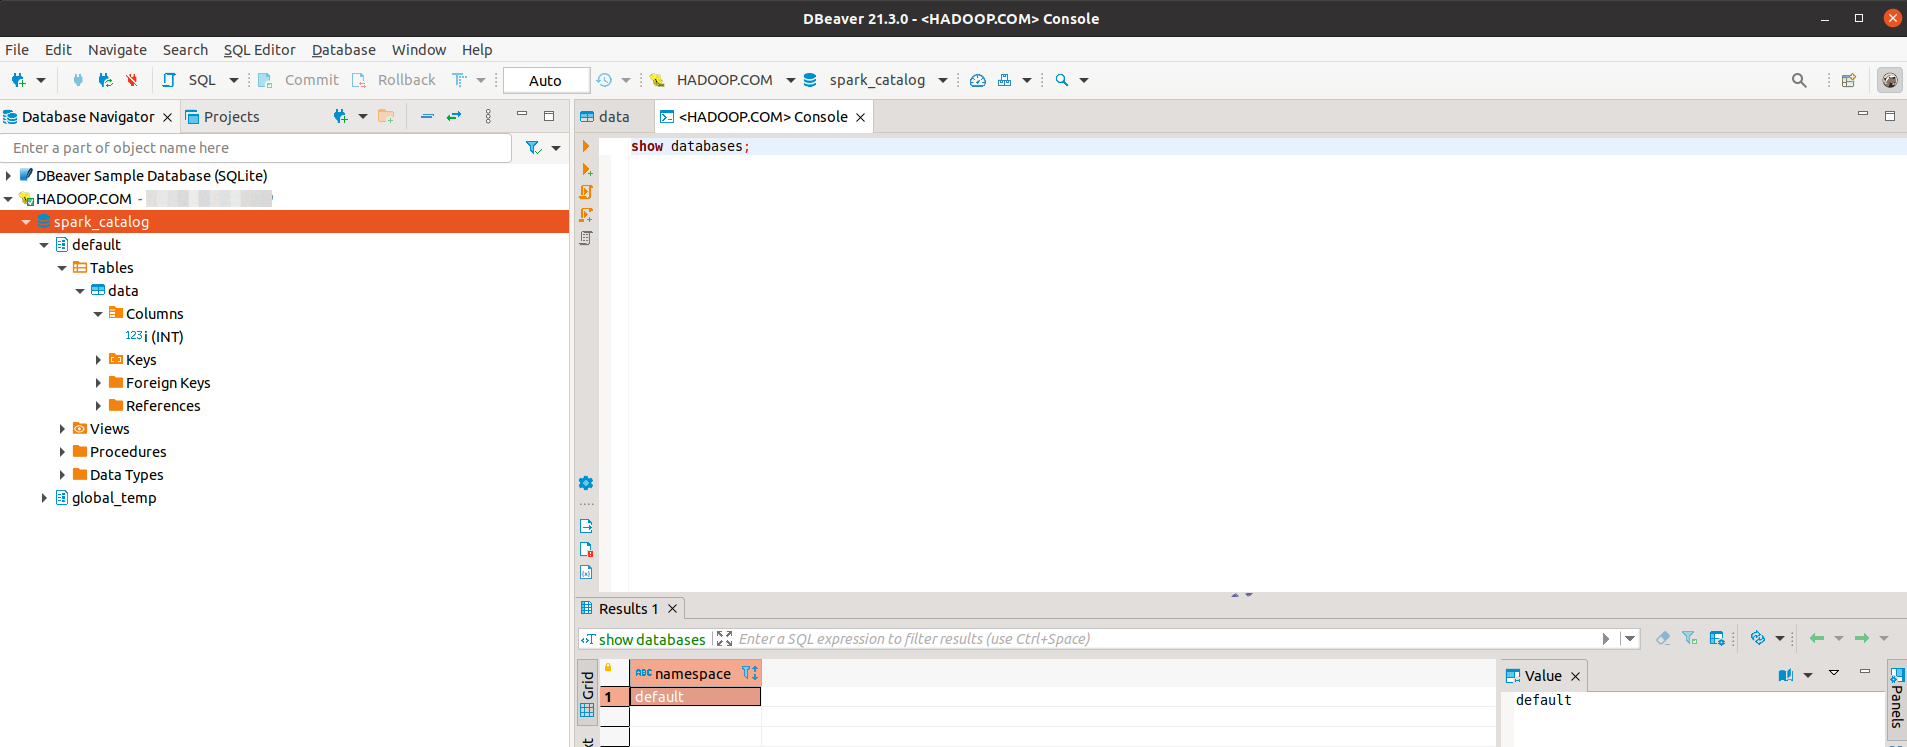Click the results SQL filter expression field

pos(1165,639)
